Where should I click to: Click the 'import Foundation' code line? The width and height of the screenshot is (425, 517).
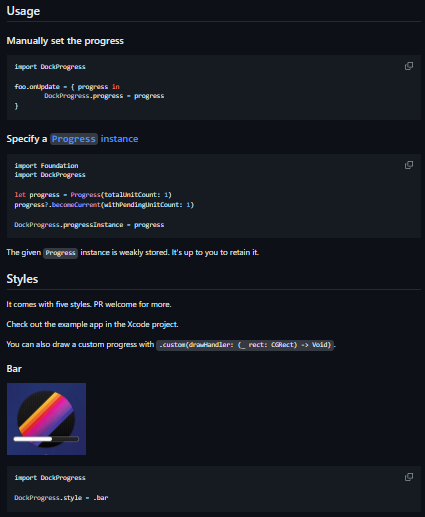click(46, 166)
